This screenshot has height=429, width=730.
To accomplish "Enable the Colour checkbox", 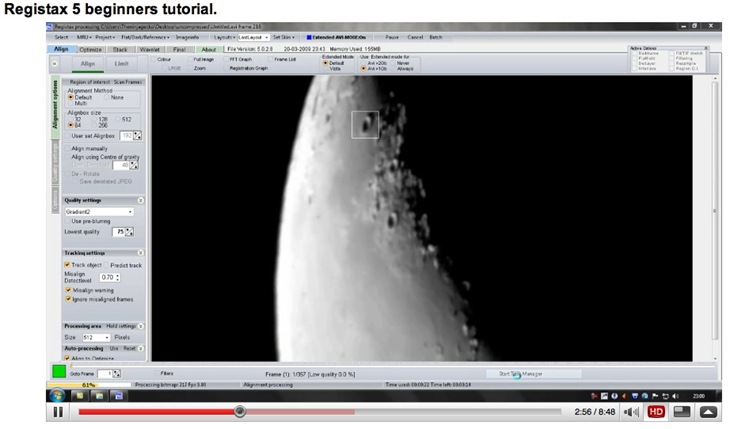I will click(154, 59).
